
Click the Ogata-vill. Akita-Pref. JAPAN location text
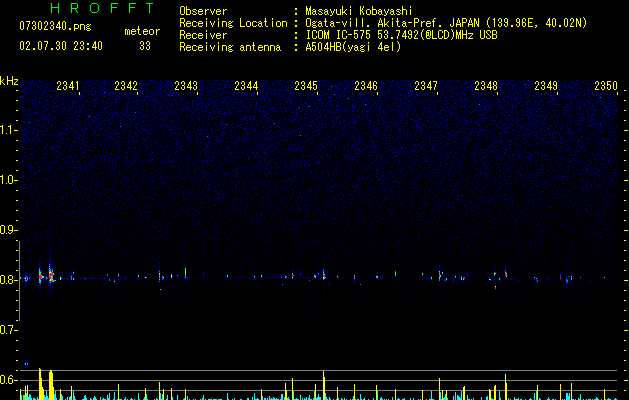[x=446, y=23]
